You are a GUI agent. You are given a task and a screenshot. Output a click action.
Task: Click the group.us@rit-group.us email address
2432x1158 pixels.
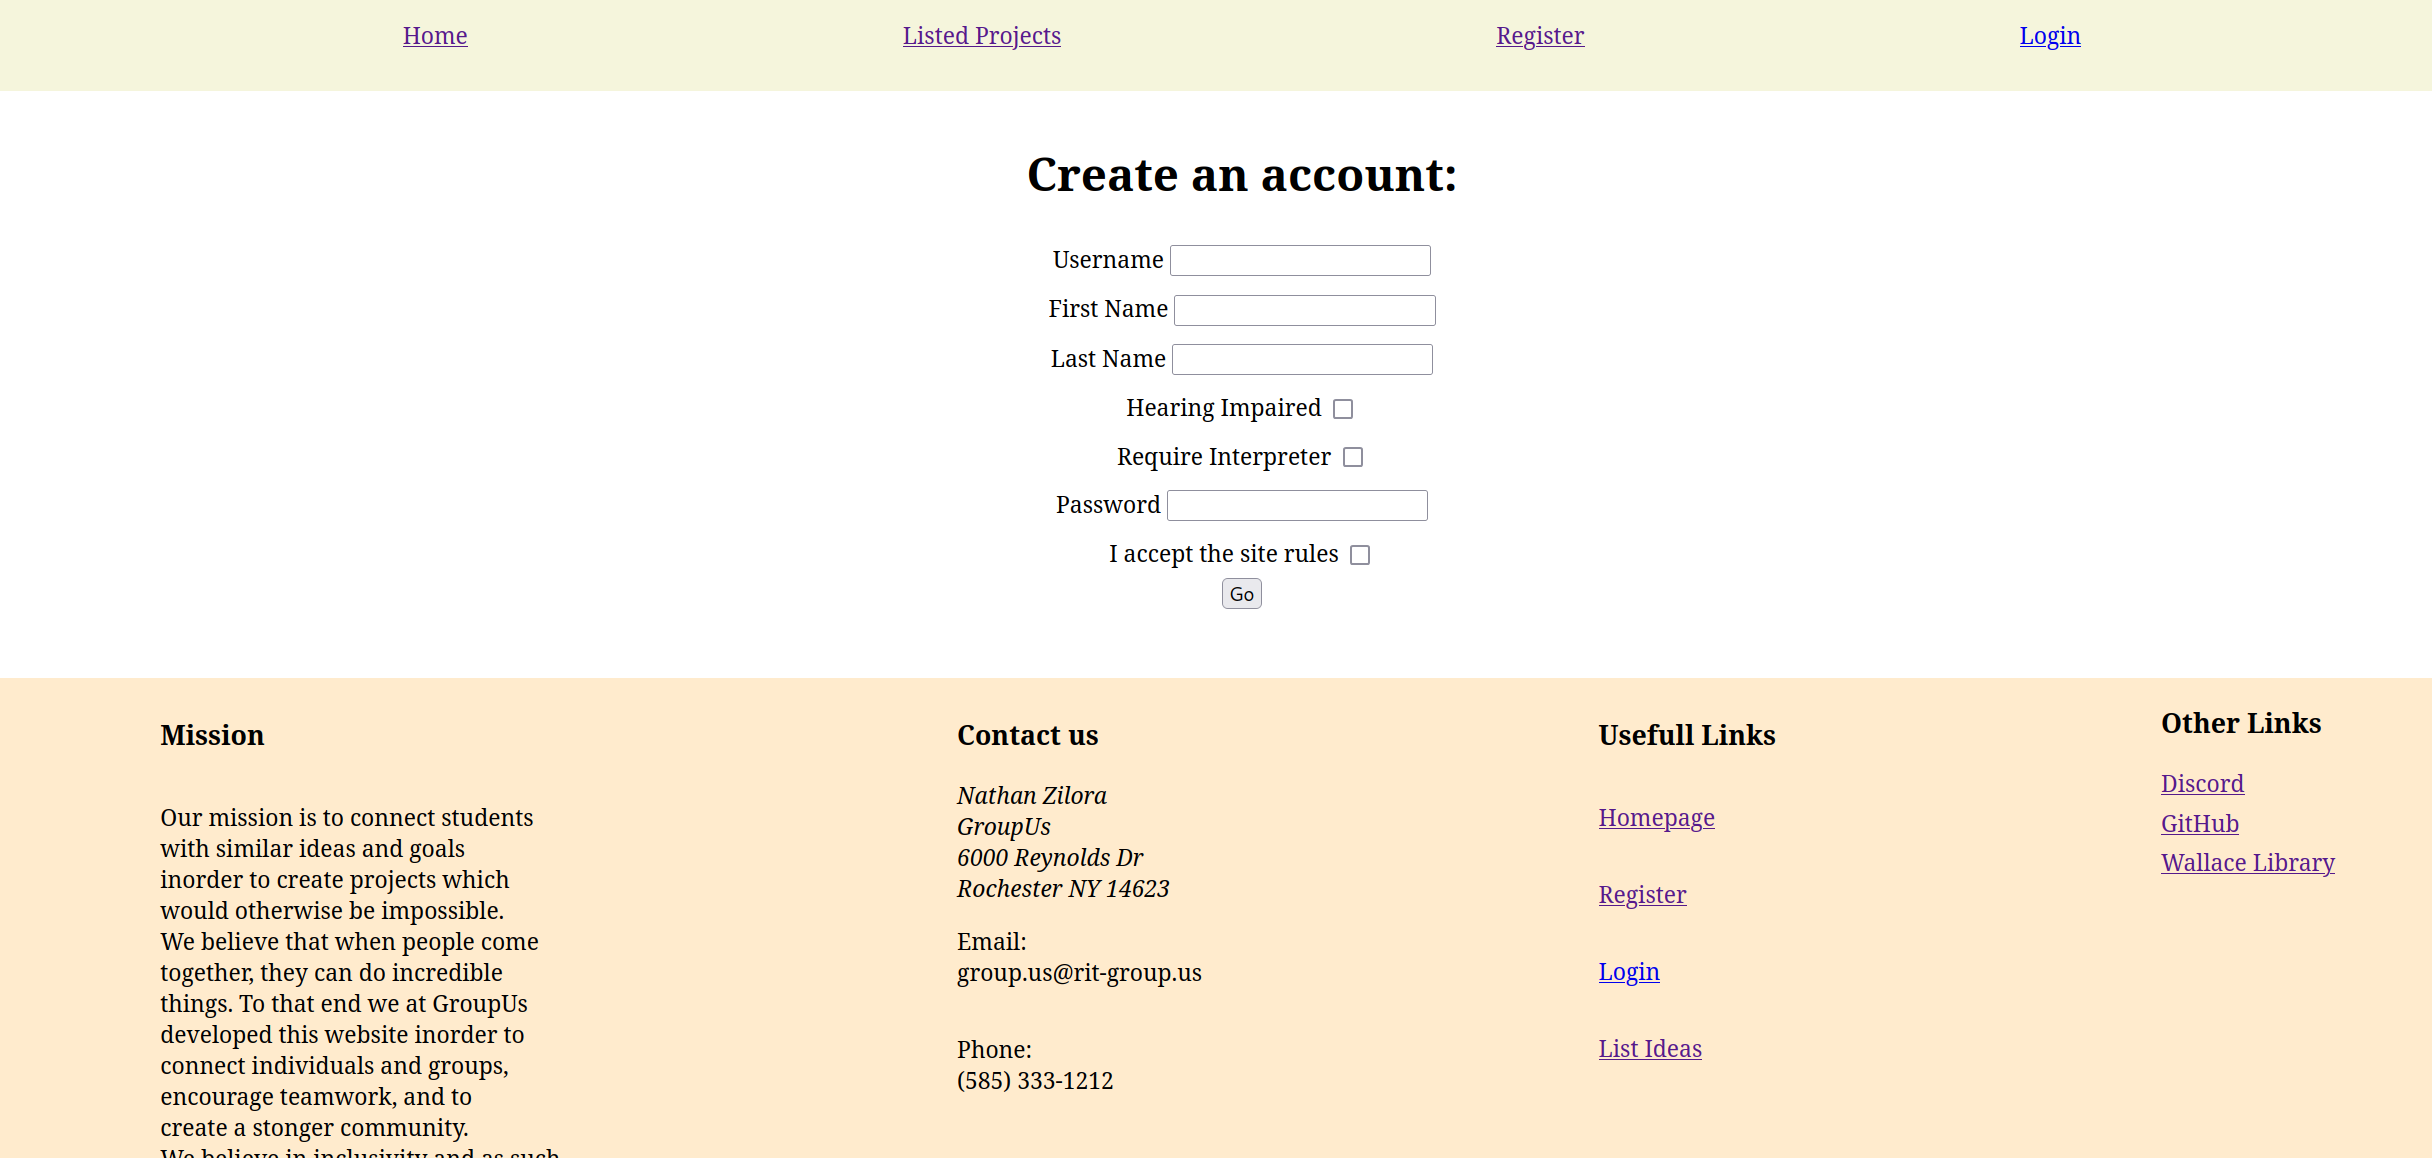pyautogui.click(x=1079, y=973)
